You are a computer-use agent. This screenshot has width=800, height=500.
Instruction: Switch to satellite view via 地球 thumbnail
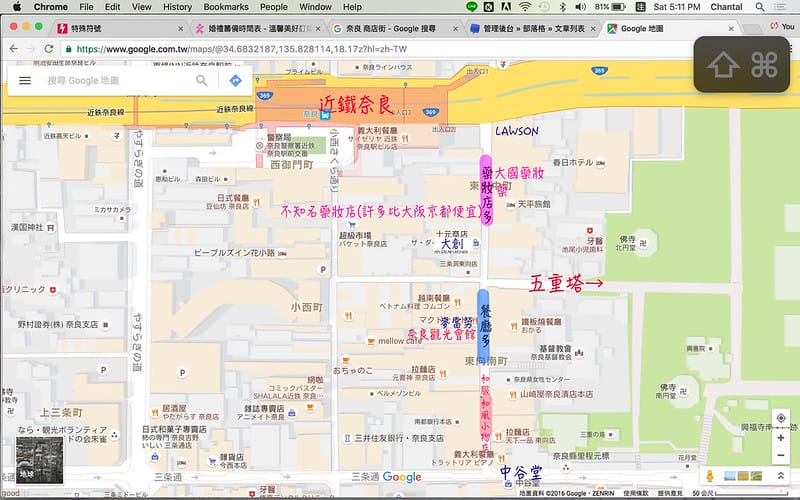tap(39, 460)
